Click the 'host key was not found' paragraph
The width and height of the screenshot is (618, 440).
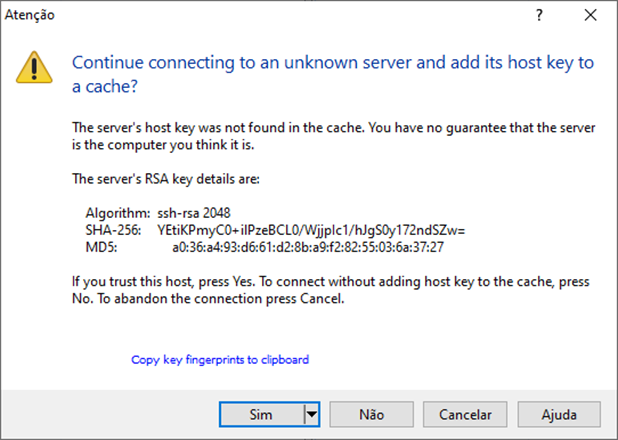[x=333, y=136]
